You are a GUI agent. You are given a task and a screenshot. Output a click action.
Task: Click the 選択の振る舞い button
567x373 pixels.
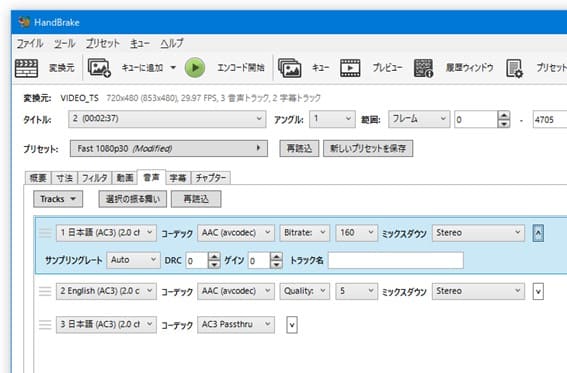tap(133, 199)
